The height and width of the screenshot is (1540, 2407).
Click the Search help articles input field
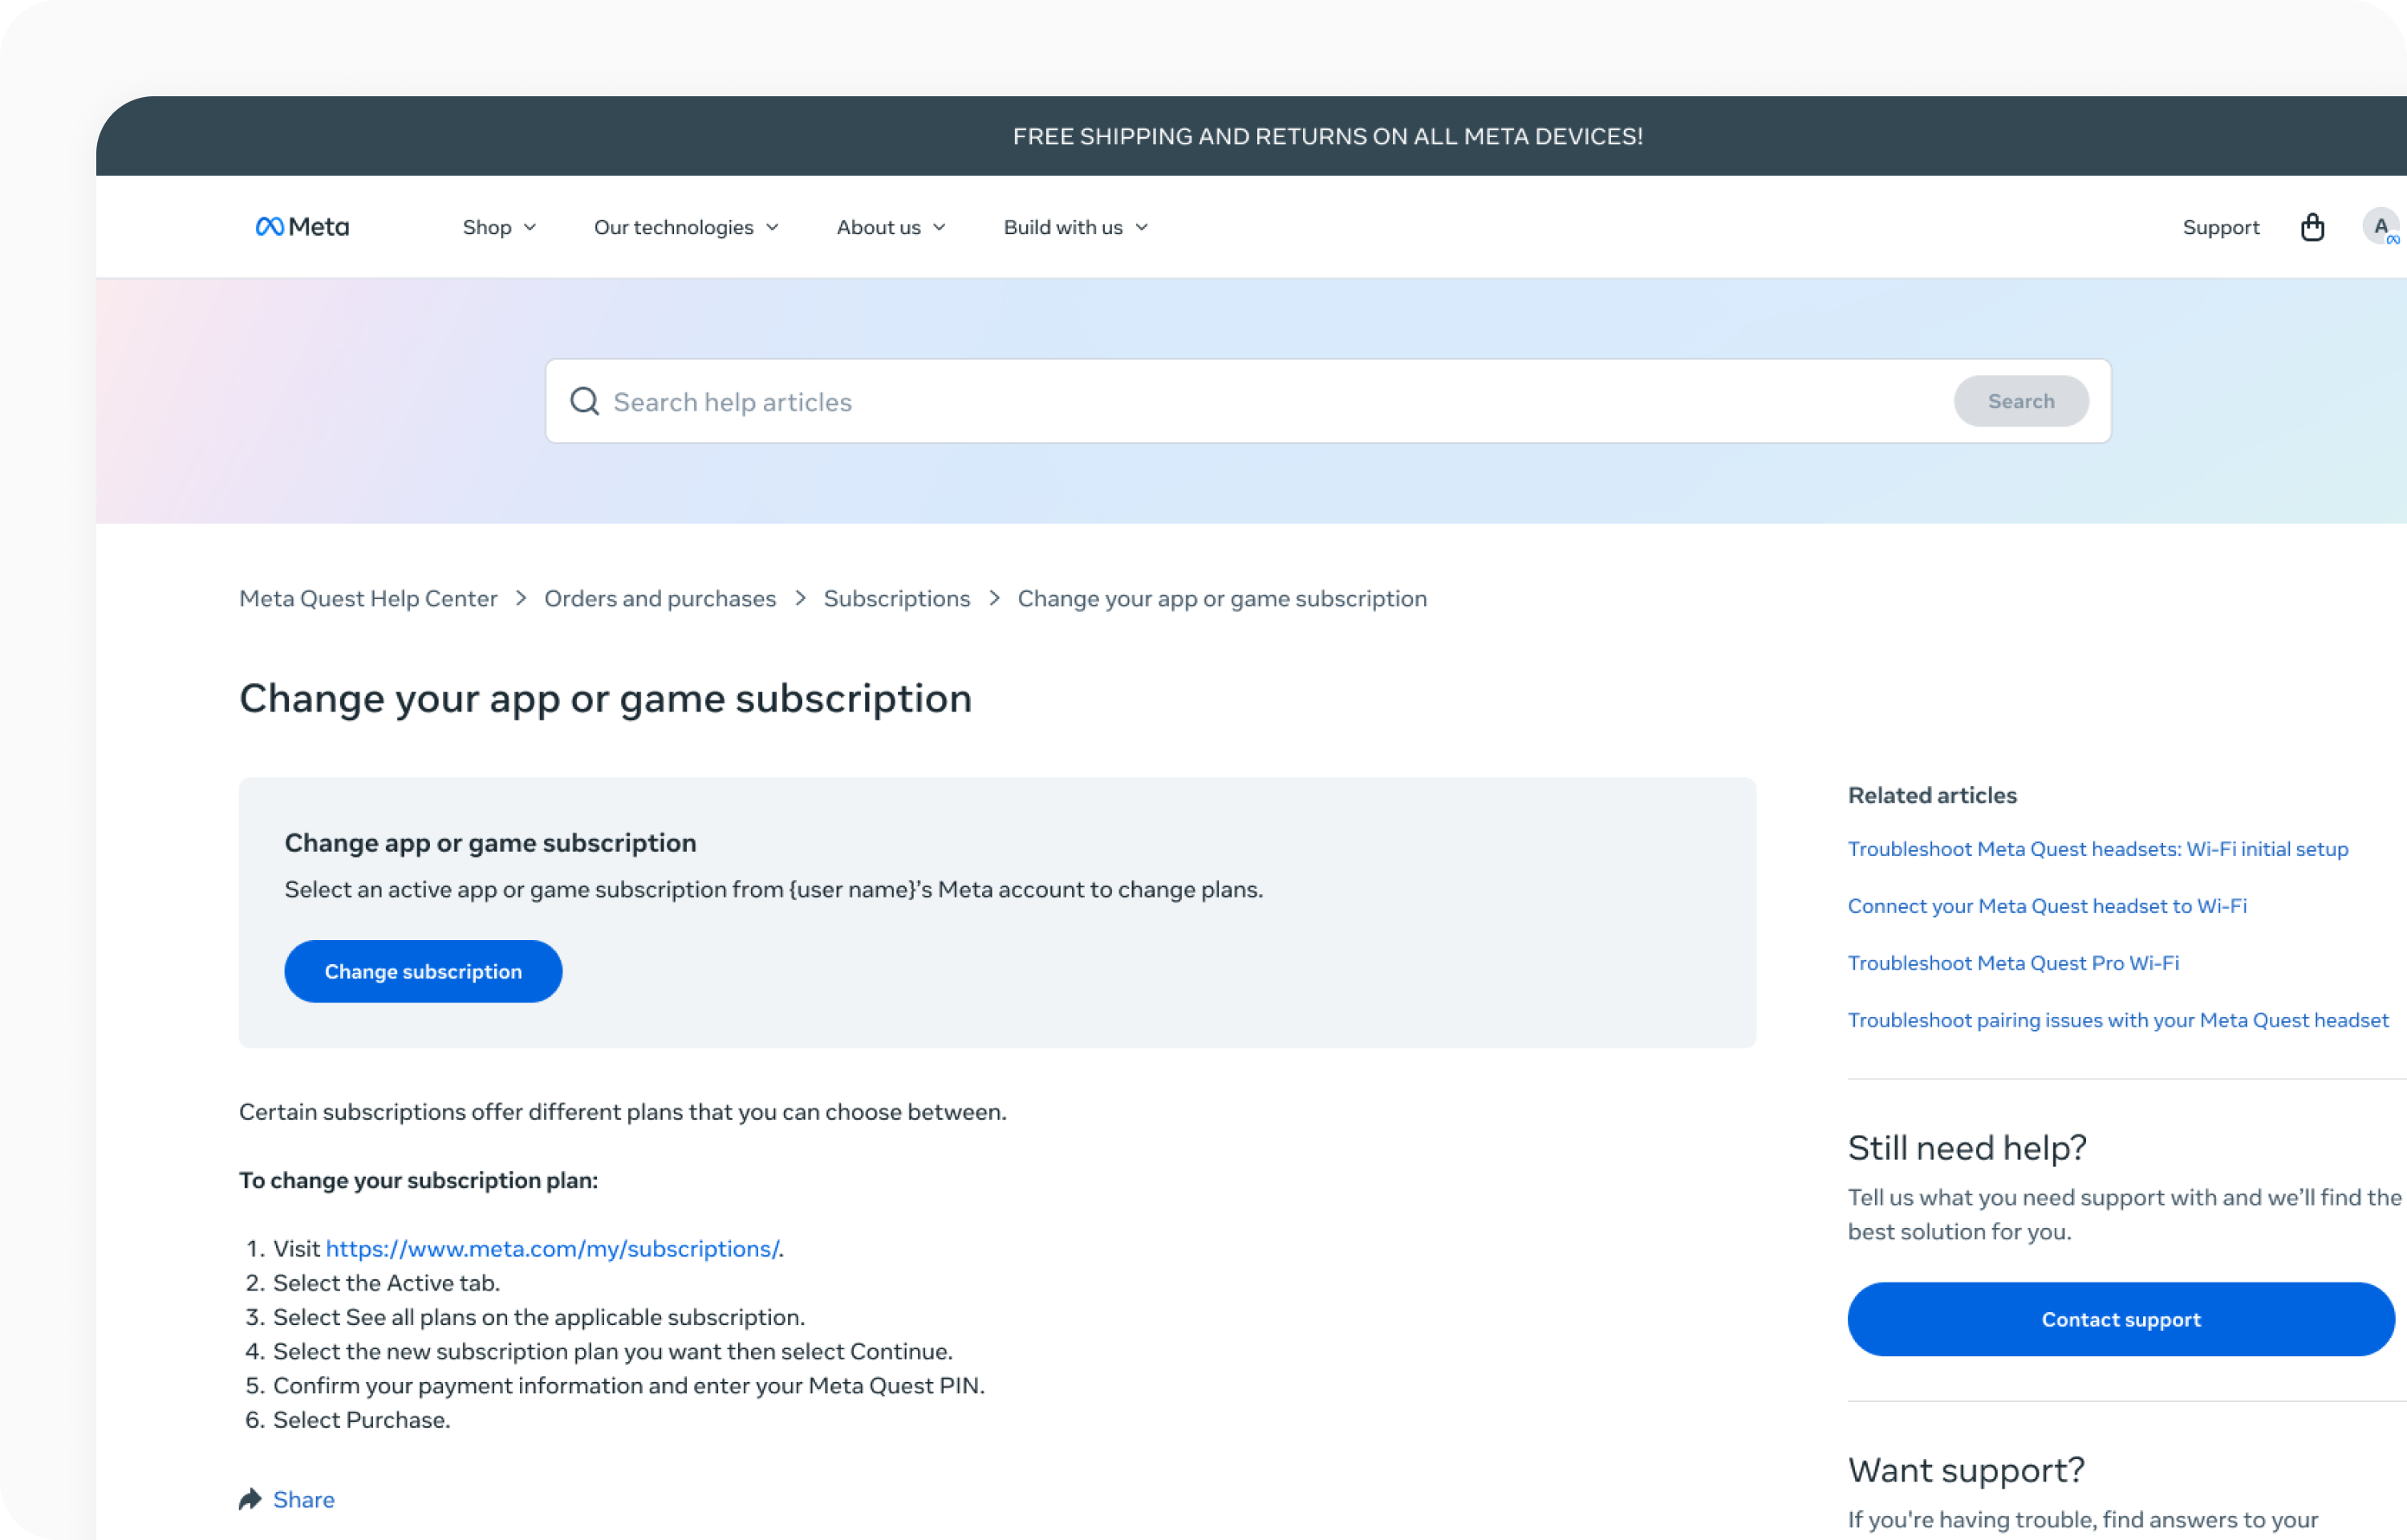1100,400
